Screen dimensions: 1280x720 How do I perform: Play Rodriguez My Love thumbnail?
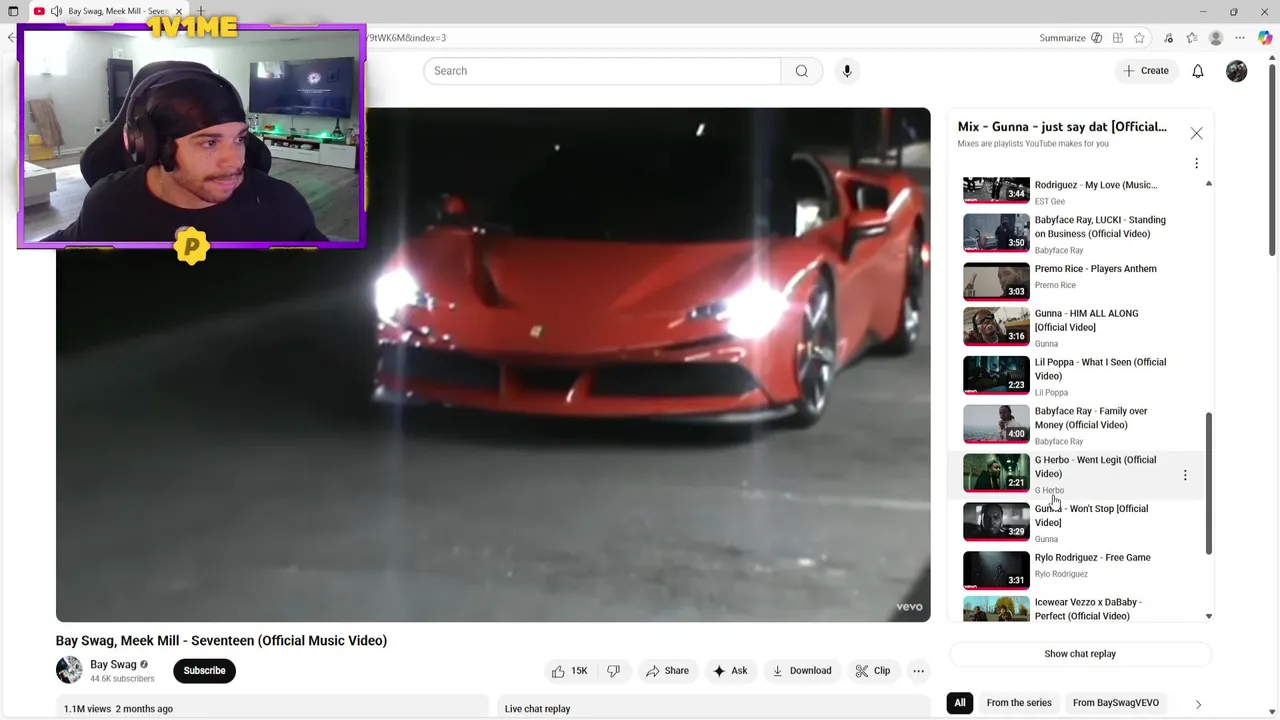(996, 190)
